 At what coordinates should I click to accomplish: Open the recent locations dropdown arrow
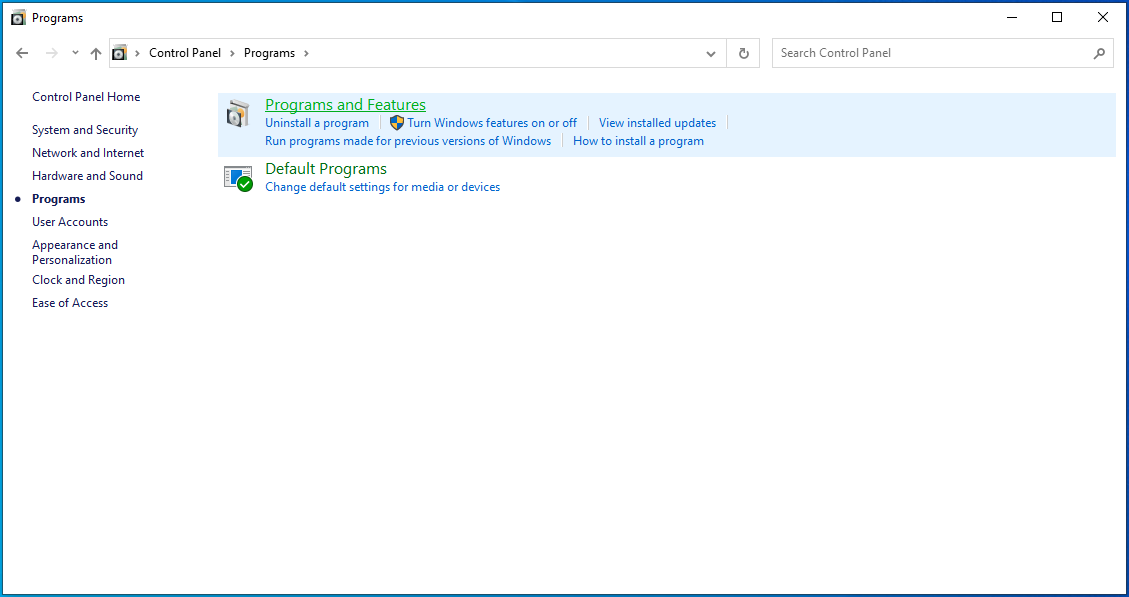point(75,54)
